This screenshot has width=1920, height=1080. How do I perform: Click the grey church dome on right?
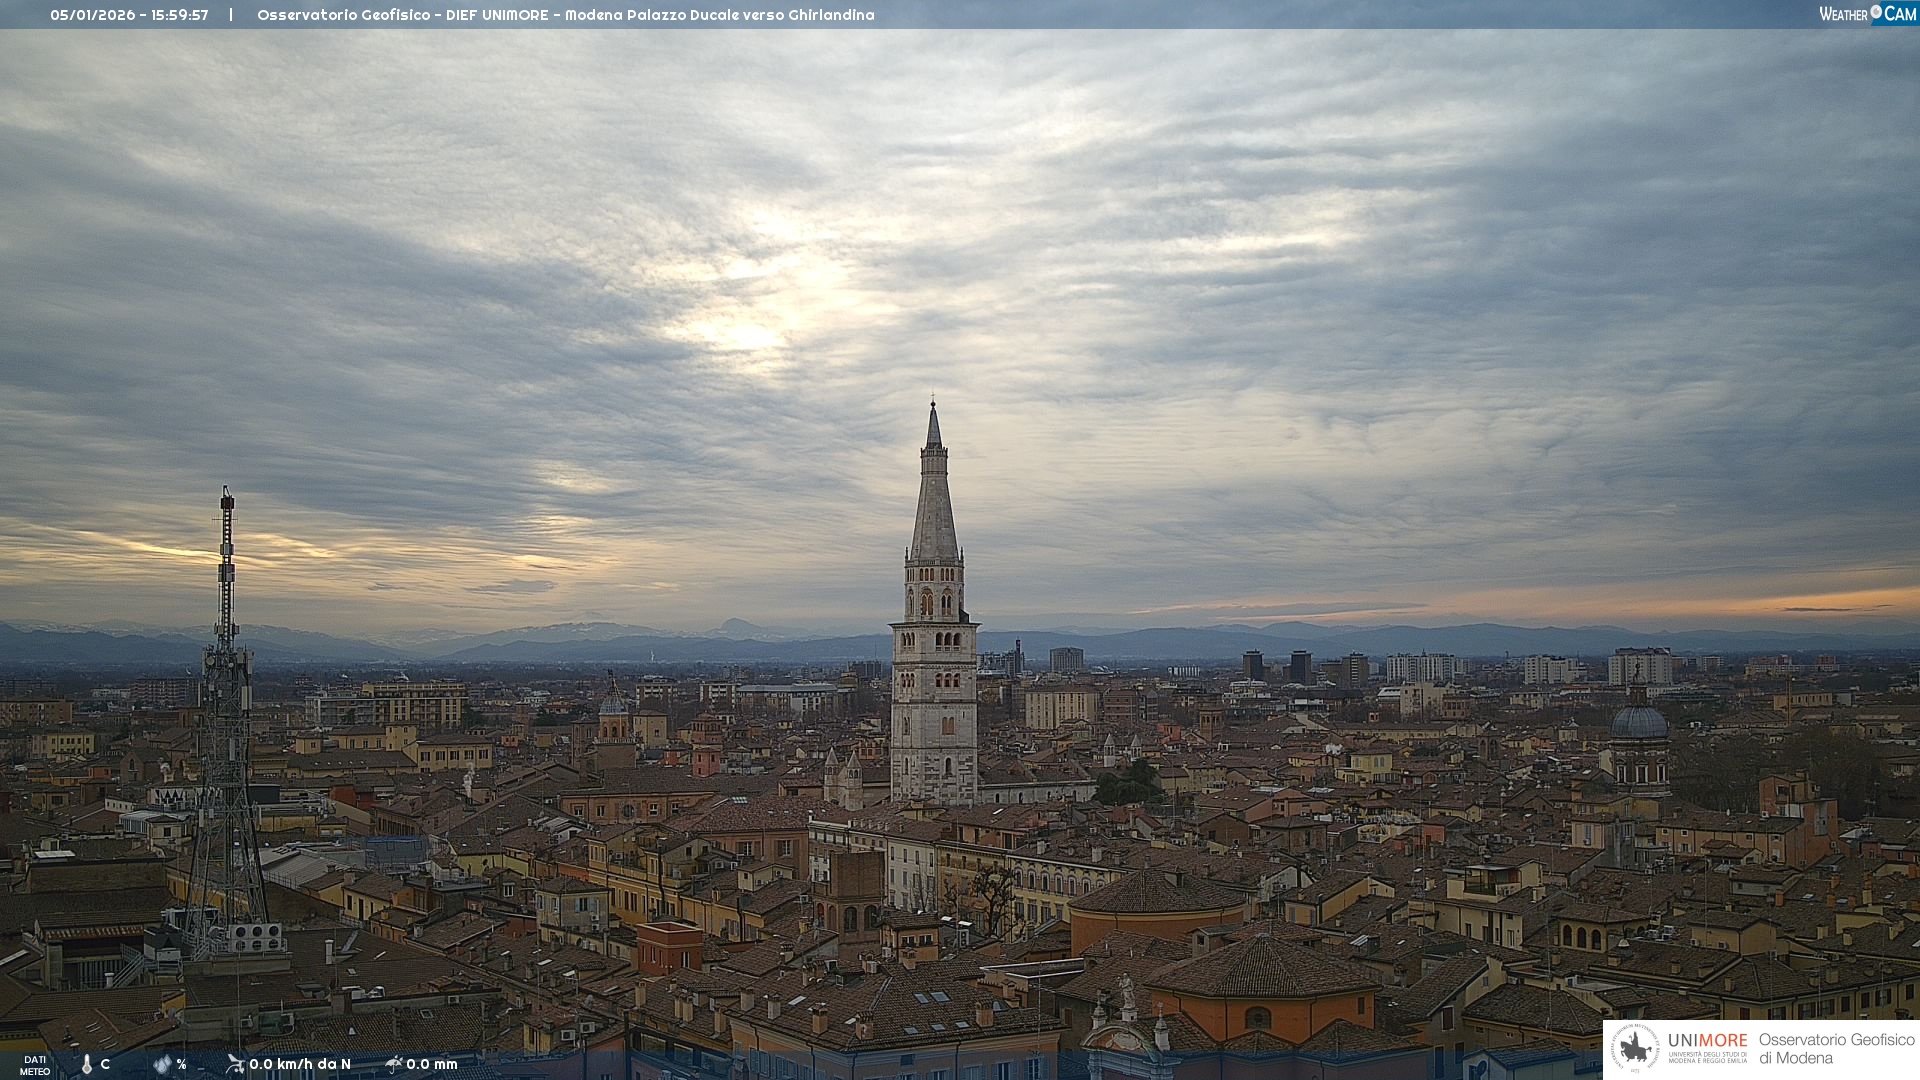click(1639, 722)
